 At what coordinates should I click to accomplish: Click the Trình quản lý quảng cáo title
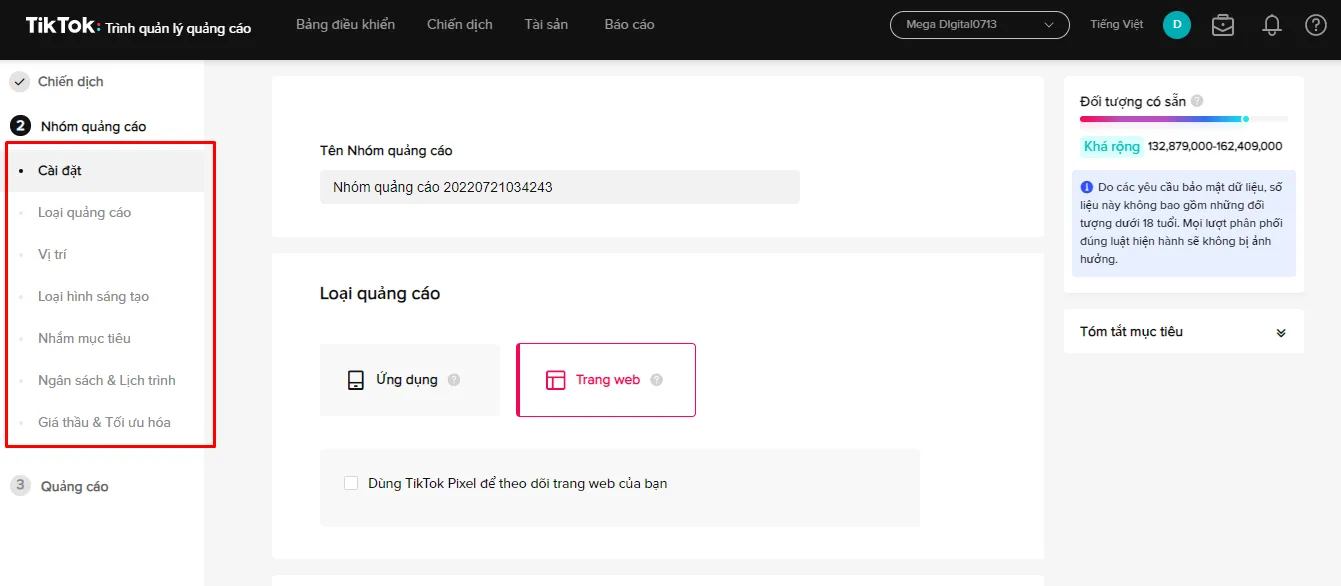point(178,28)
